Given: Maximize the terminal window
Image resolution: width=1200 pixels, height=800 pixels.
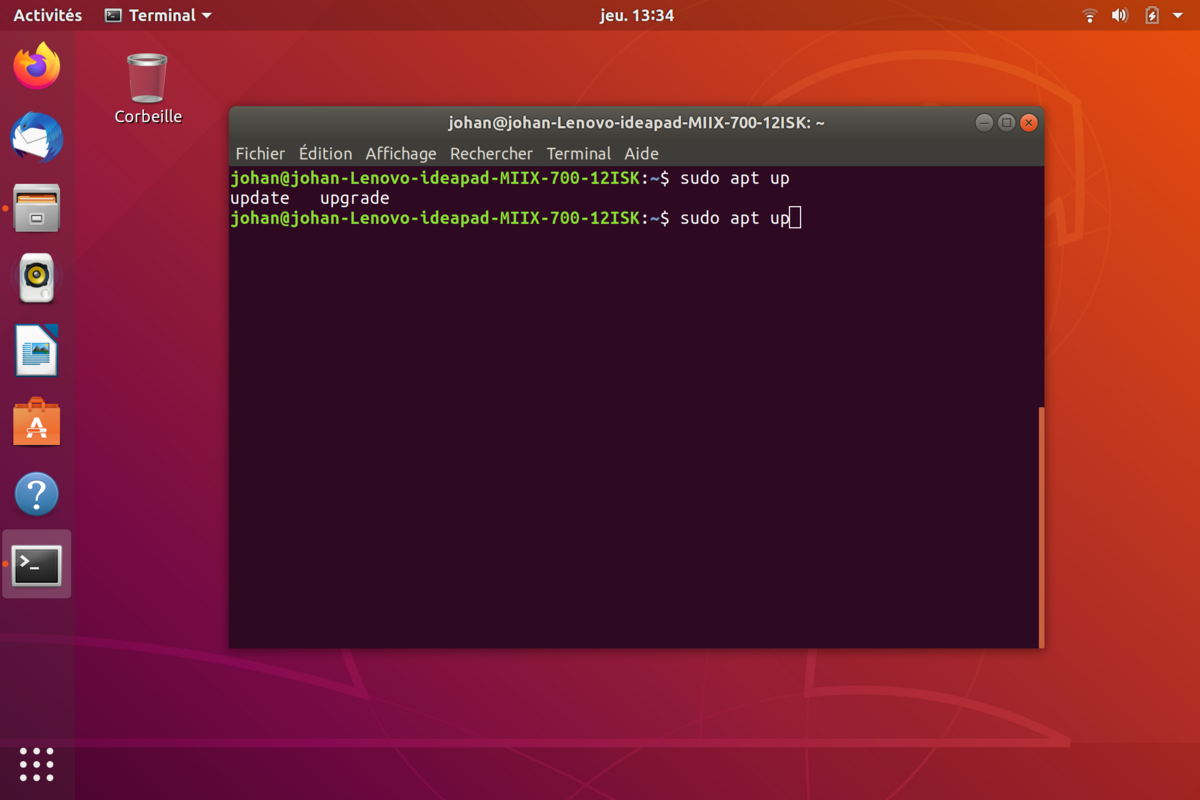Looking at the screenshot, I should coord(1006,123).
